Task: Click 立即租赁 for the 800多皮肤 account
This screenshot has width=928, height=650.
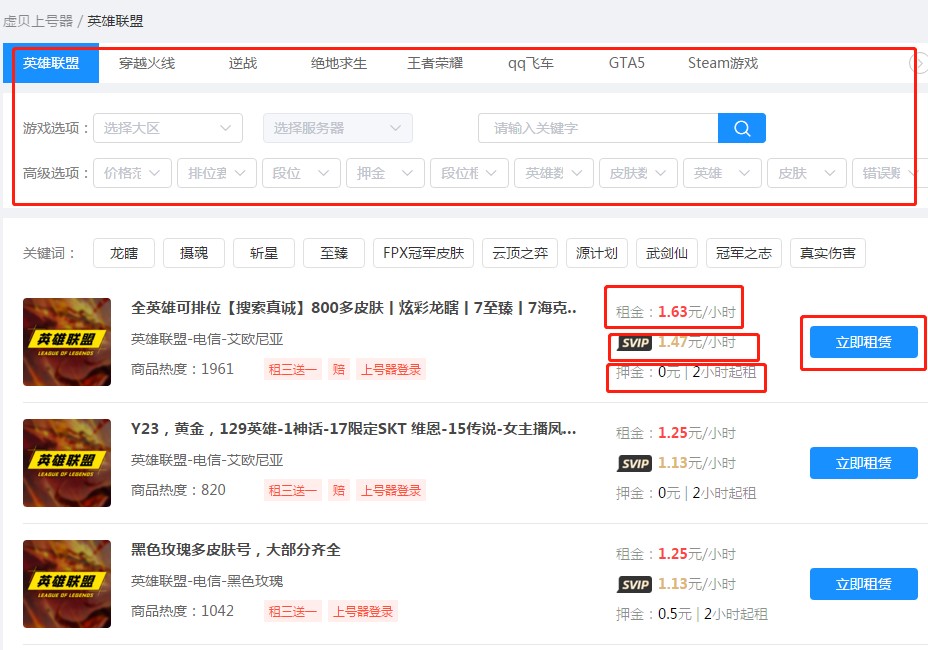Action: 863,342
